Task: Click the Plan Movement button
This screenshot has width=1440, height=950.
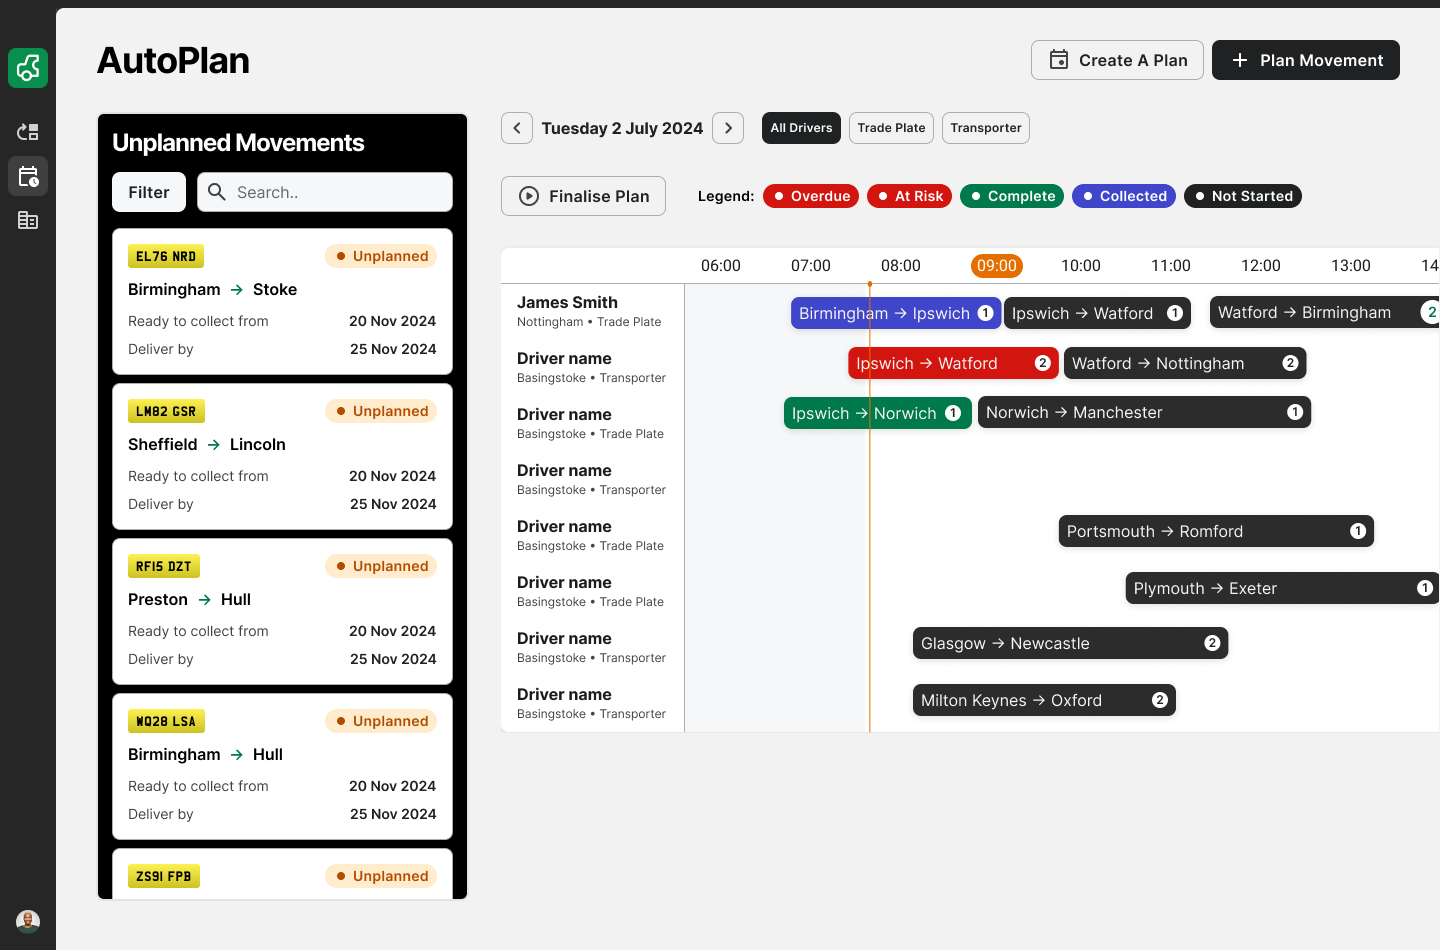Action: [1305, 60]
